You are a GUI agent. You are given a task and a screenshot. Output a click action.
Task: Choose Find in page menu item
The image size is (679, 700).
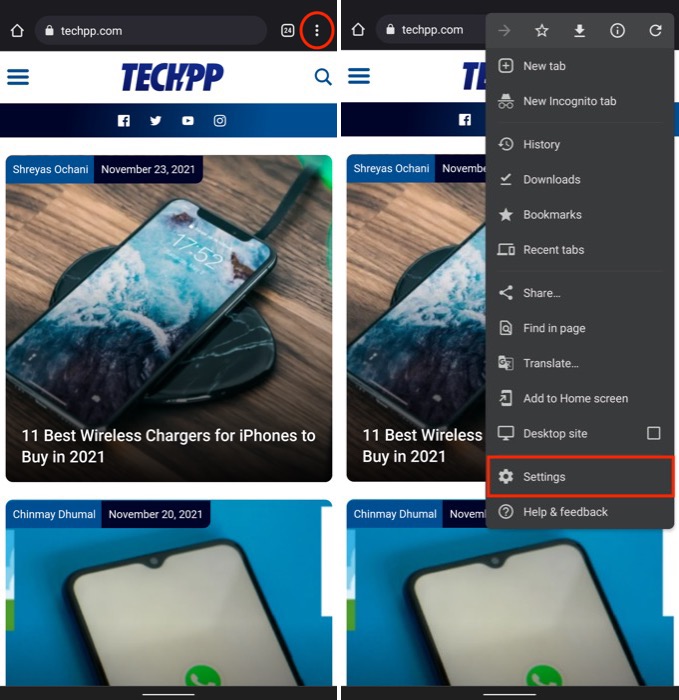coord(554,328)
